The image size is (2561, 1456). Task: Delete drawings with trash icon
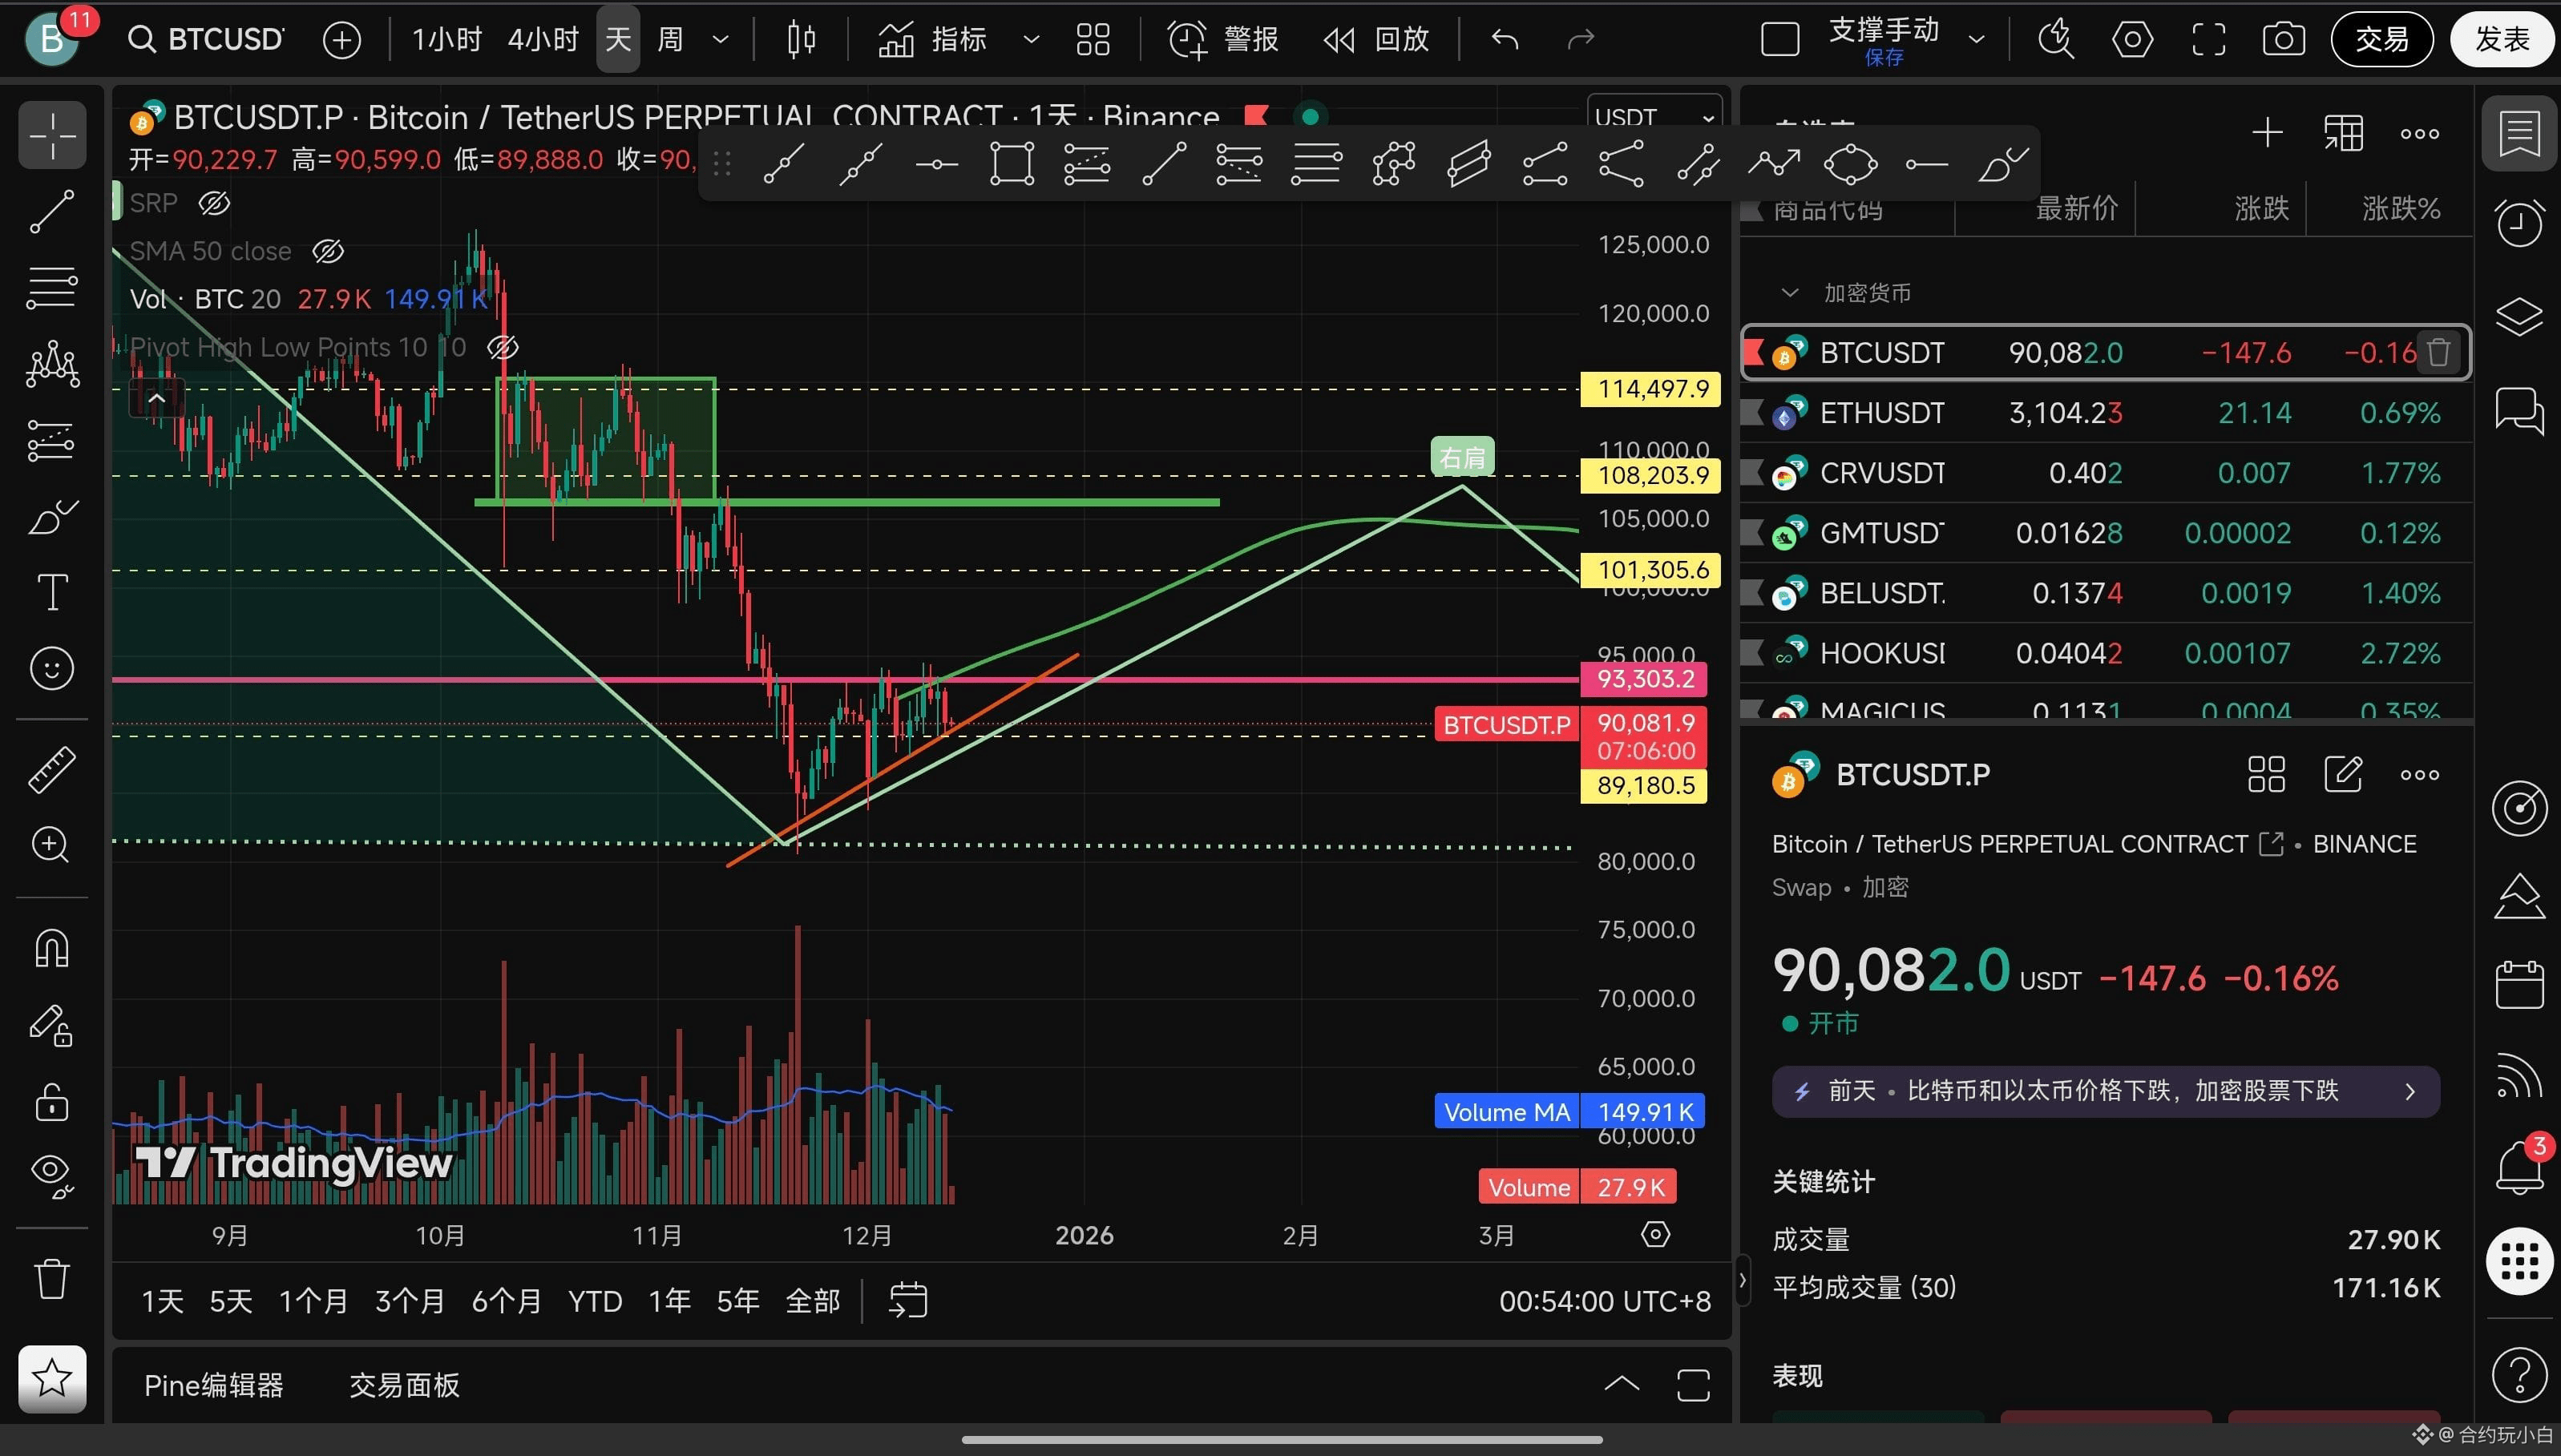coord(52,1278)
